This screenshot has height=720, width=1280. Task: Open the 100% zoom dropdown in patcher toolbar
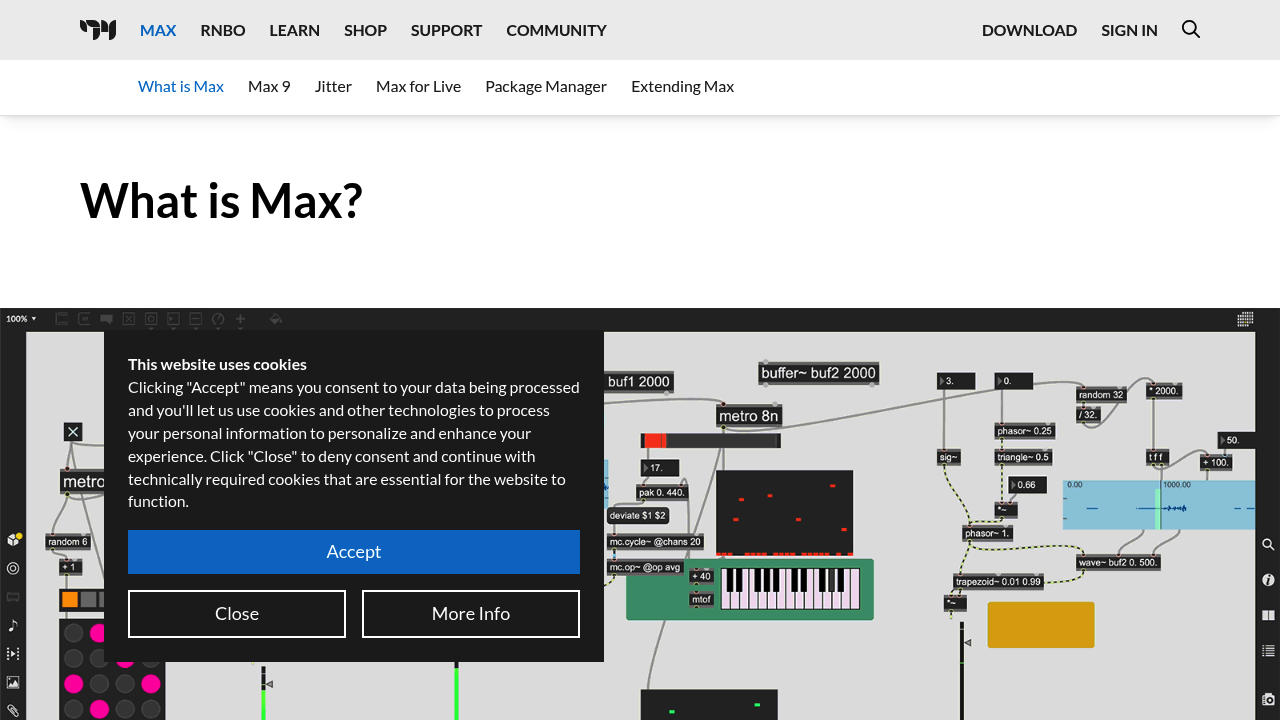point(21,319)
